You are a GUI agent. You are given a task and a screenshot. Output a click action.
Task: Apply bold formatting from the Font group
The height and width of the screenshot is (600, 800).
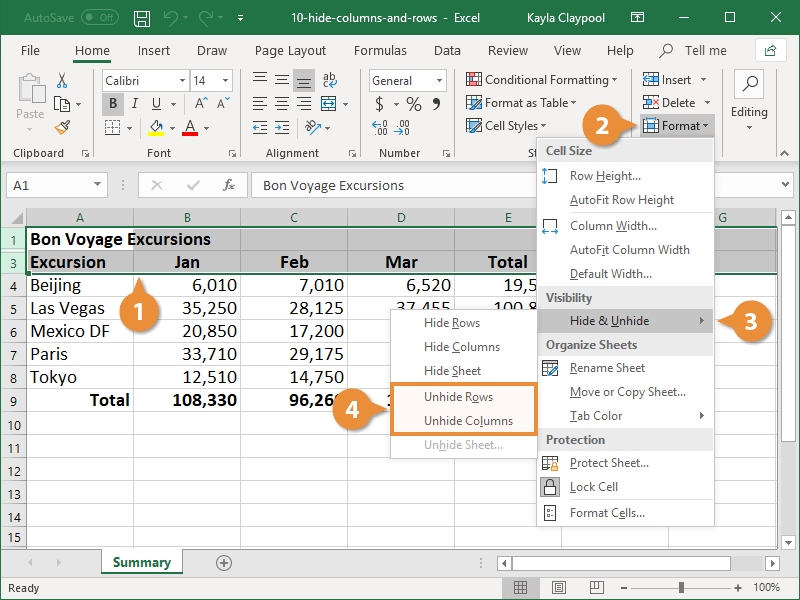click(x=113, y=103)
